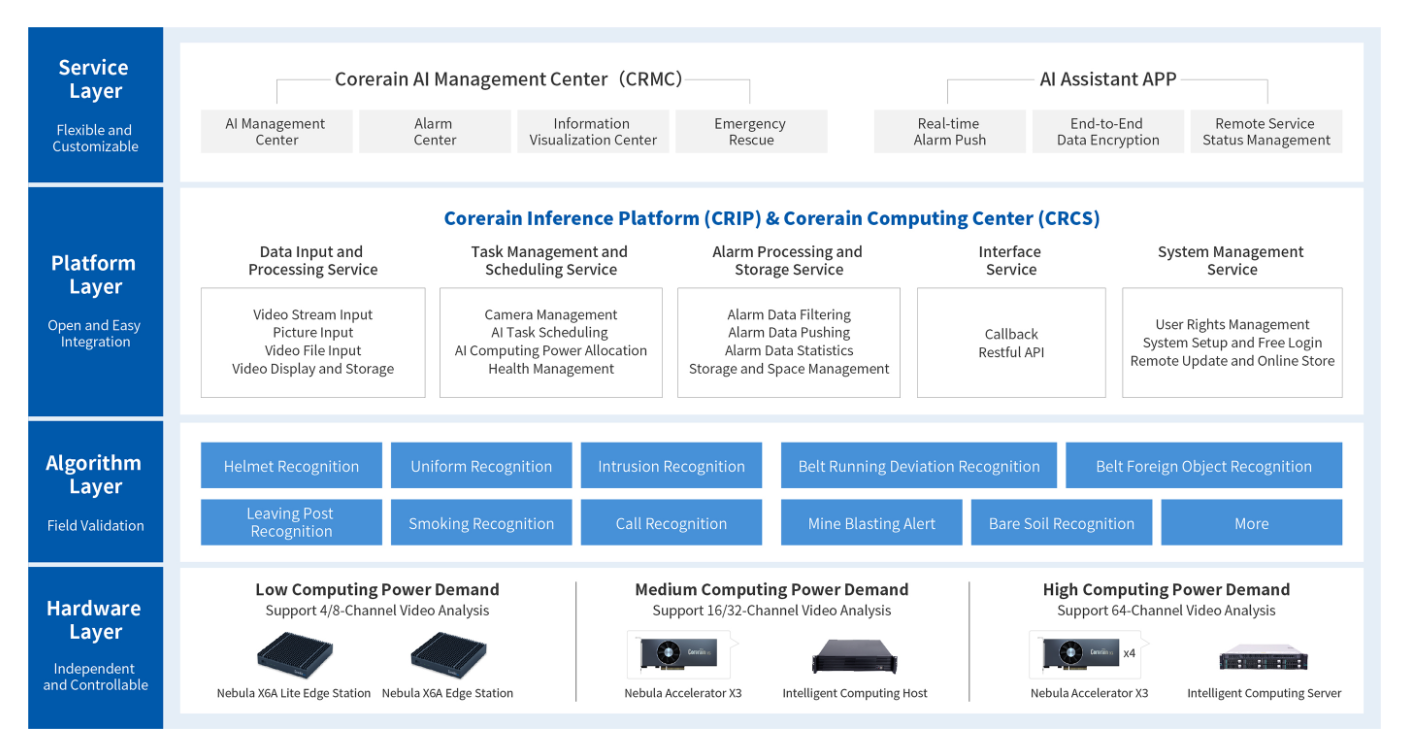Click the Low Computing Power Demand heading

click(377, 590)
